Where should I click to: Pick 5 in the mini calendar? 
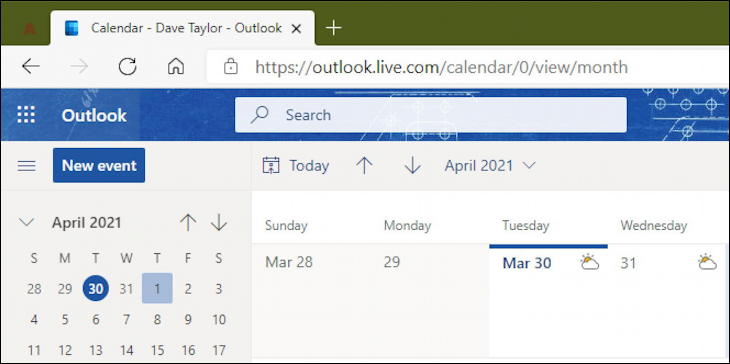pos(65,320)
